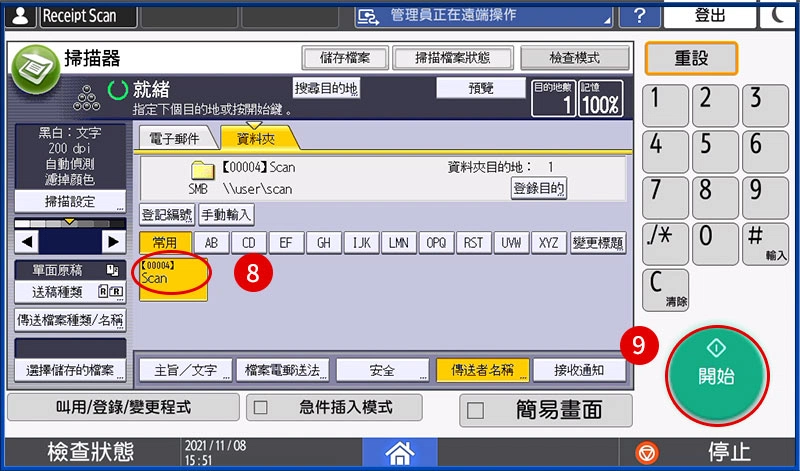
Task: Tap the 單面原稿 original setting
Action: [x=70, y=270]
